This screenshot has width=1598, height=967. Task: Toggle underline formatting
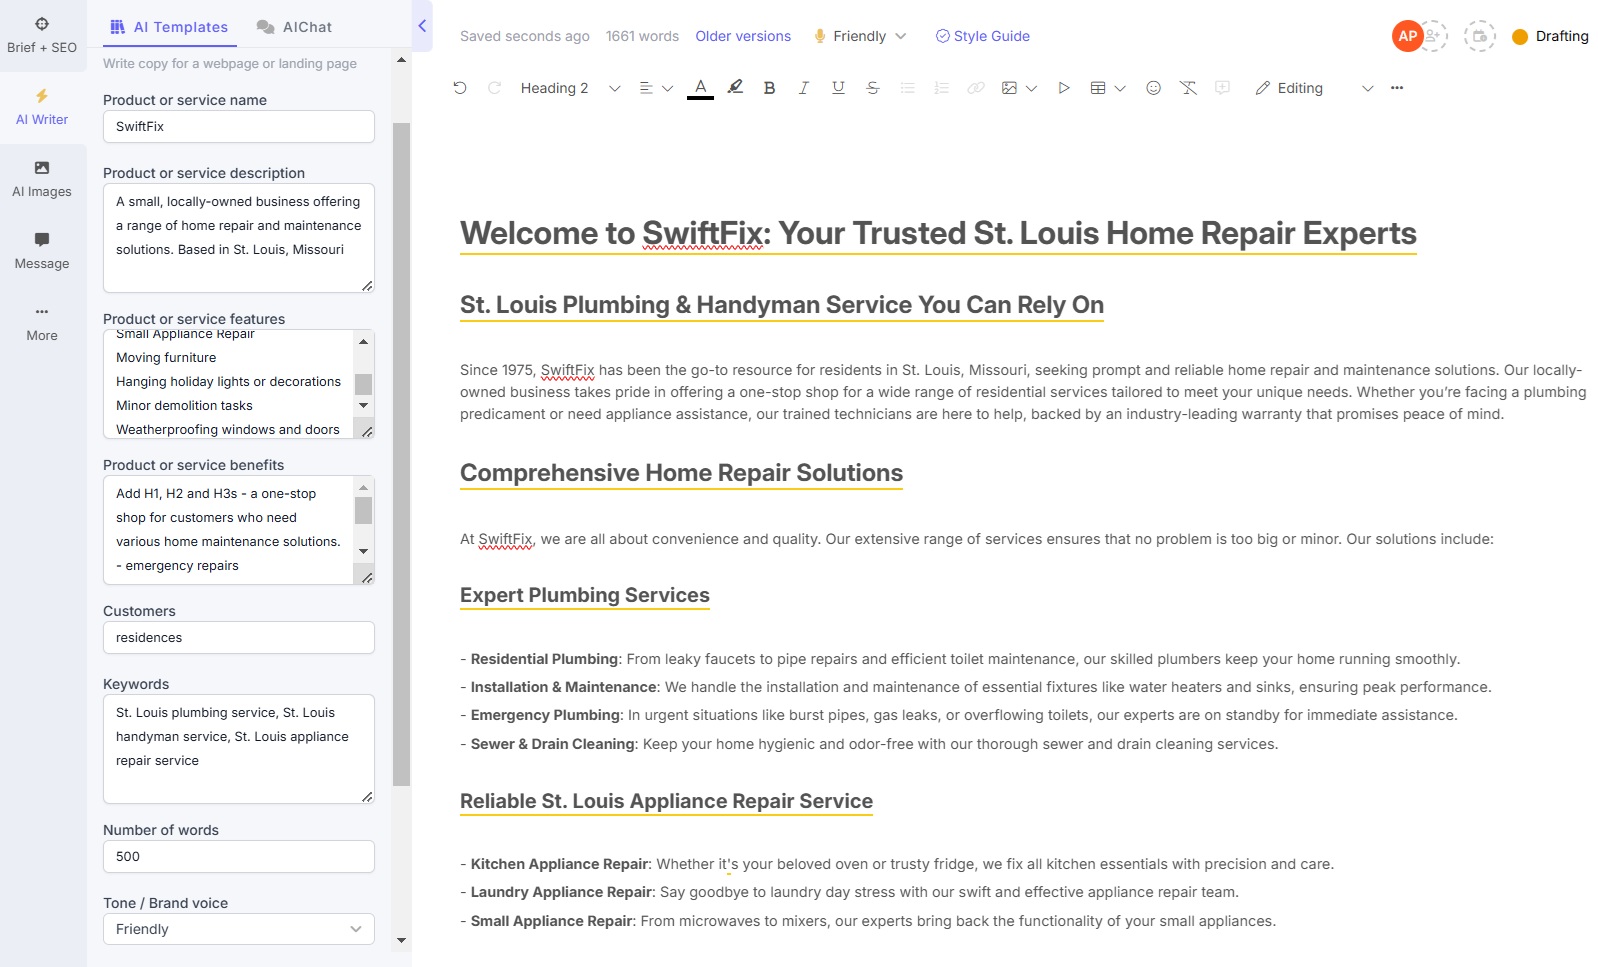click(838, 88)
